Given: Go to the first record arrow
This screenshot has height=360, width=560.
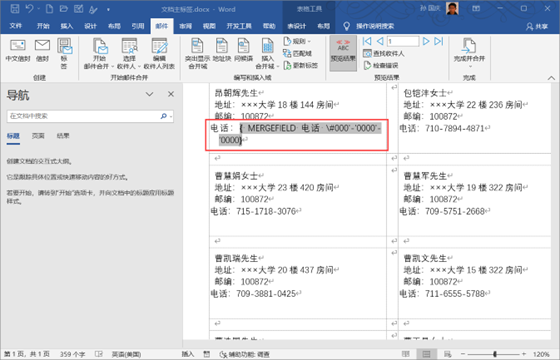Looking at the screenshot, I should (x=367, y=41).
